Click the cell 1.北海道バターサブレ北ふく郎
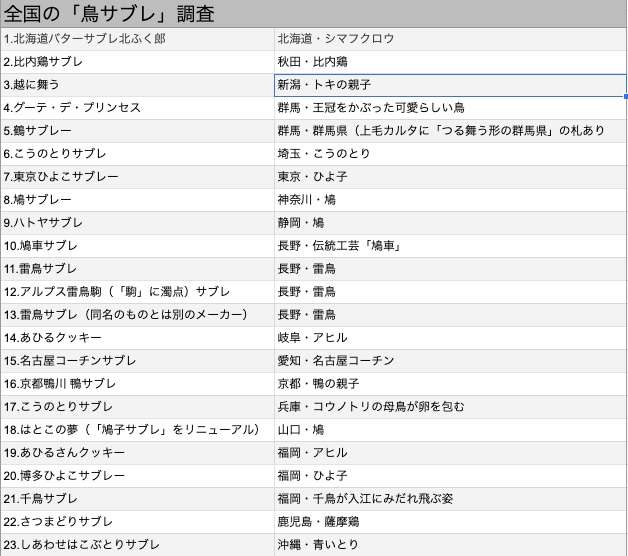 coord(137,39)
